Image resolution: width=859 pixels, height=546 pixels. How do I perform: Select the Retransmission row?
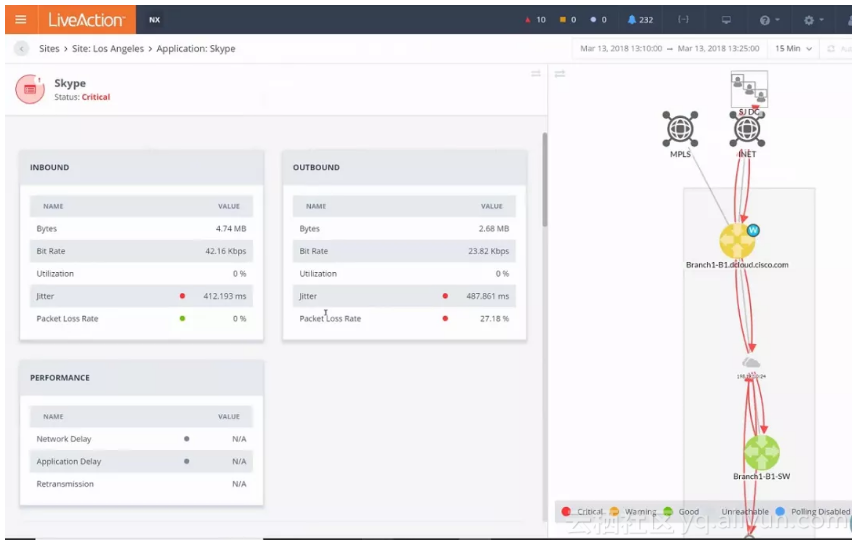(141, 484)
